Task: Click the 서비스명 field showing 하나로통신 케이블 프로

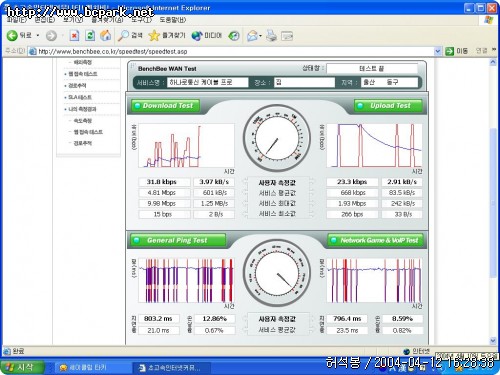Action: (208, 82)
